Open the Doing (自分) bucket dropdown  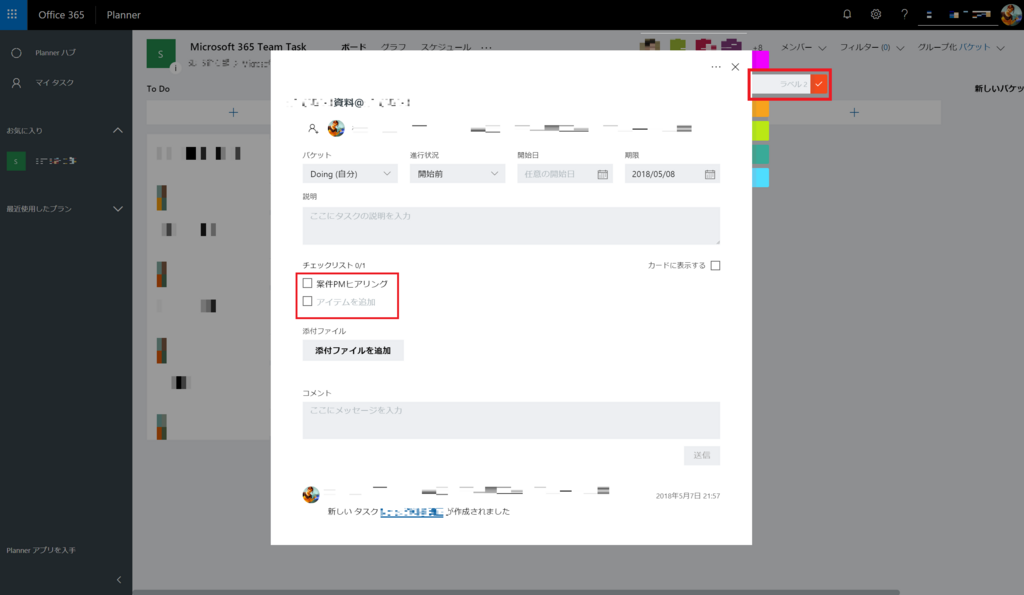coord(349,173)
